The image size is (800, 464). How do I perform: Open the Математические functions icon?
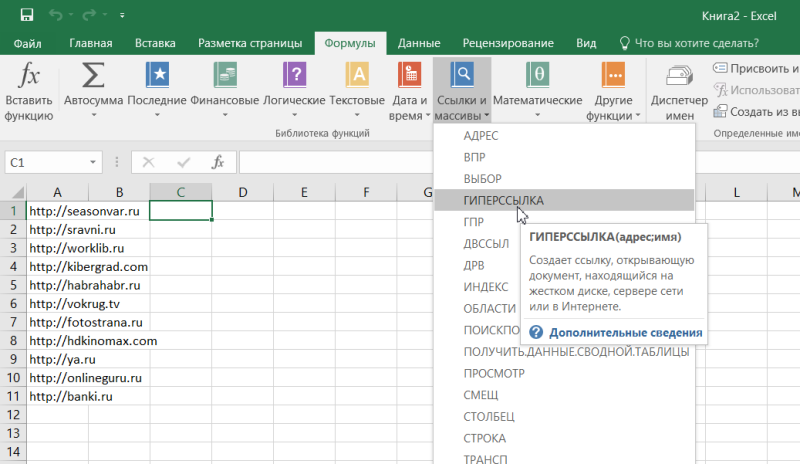538,75
